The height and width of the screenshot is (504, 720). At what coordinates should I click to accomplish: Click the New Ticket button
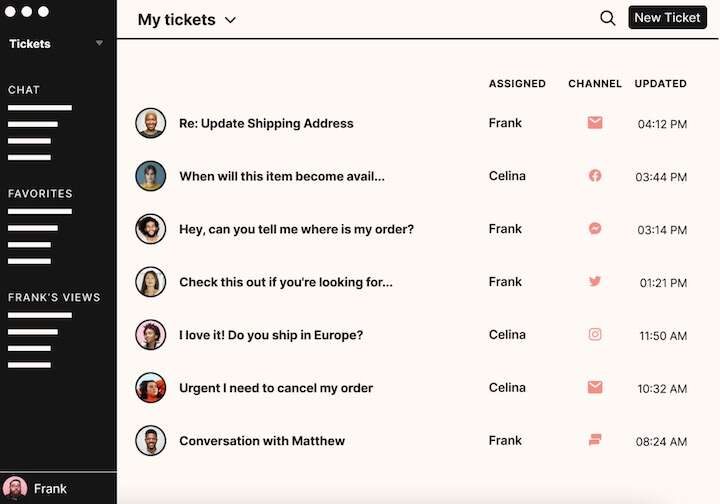[667, 18]
